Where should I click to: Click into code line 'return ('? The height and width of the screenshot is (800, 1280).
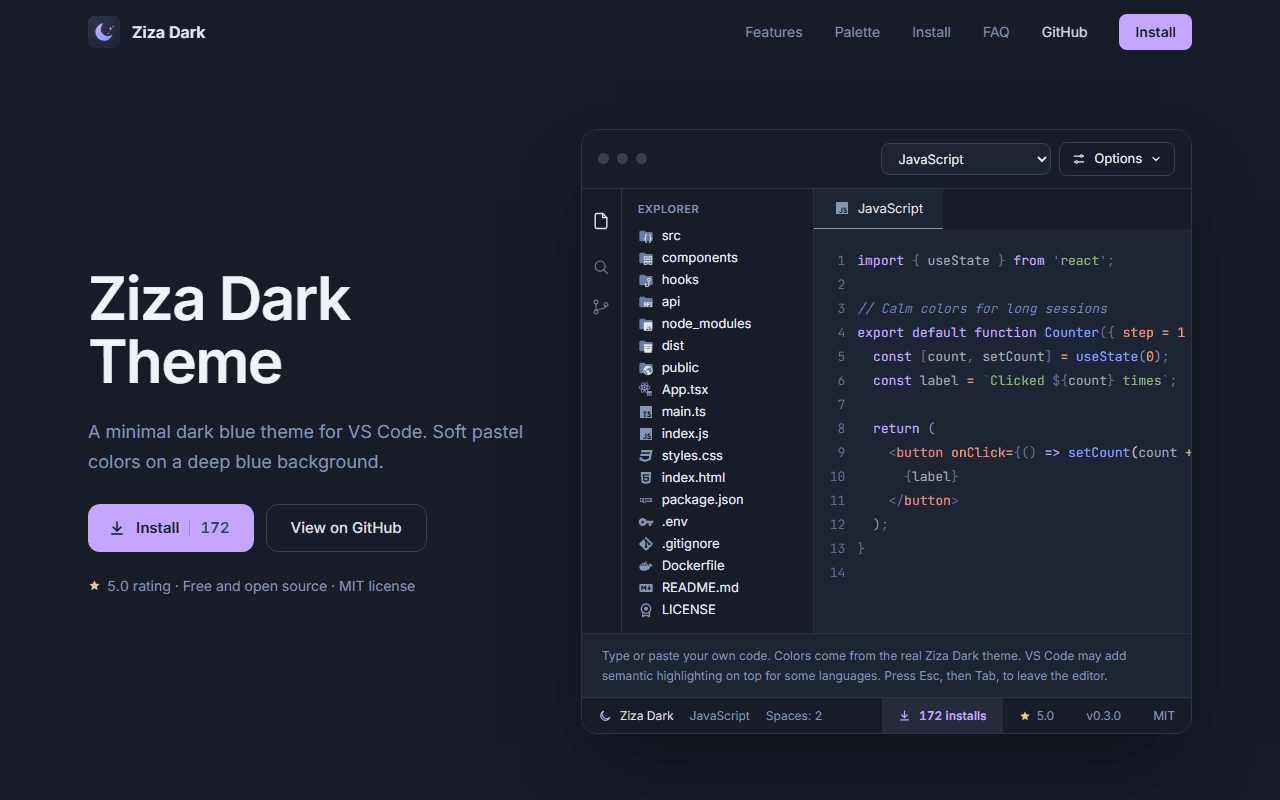click(904, 428)
